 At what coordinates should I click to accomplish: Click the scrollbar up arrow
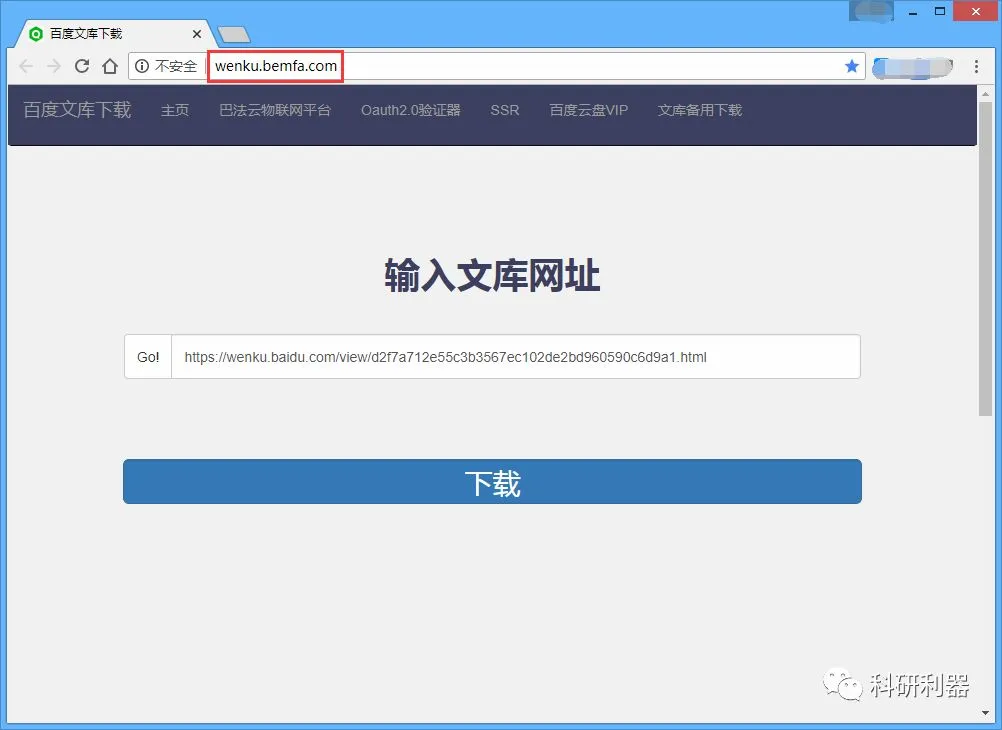985,93
